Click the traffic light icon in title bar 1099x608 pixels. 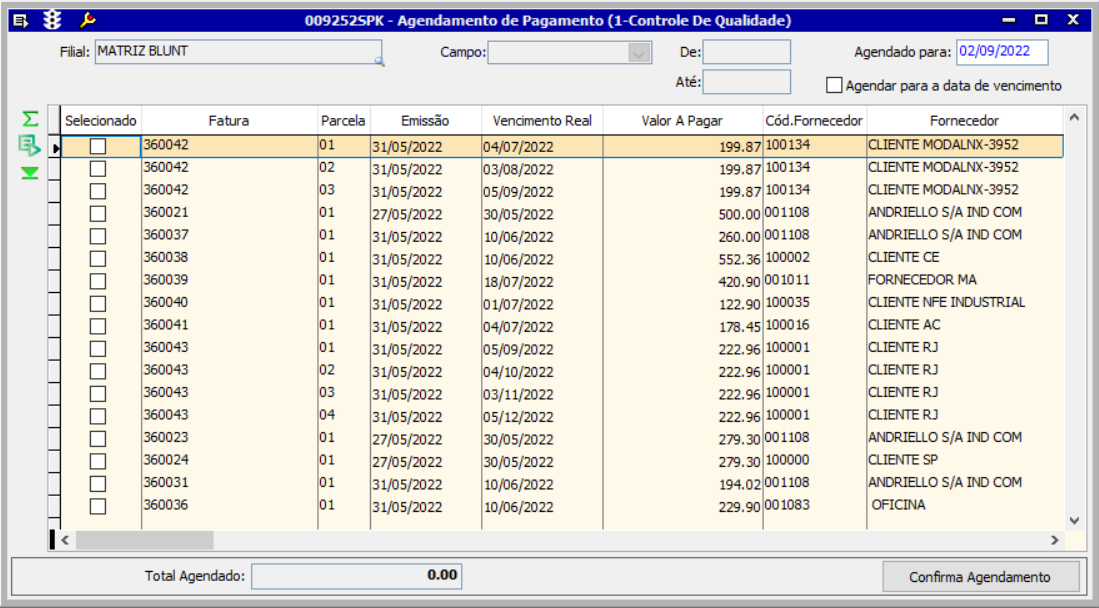53,20
